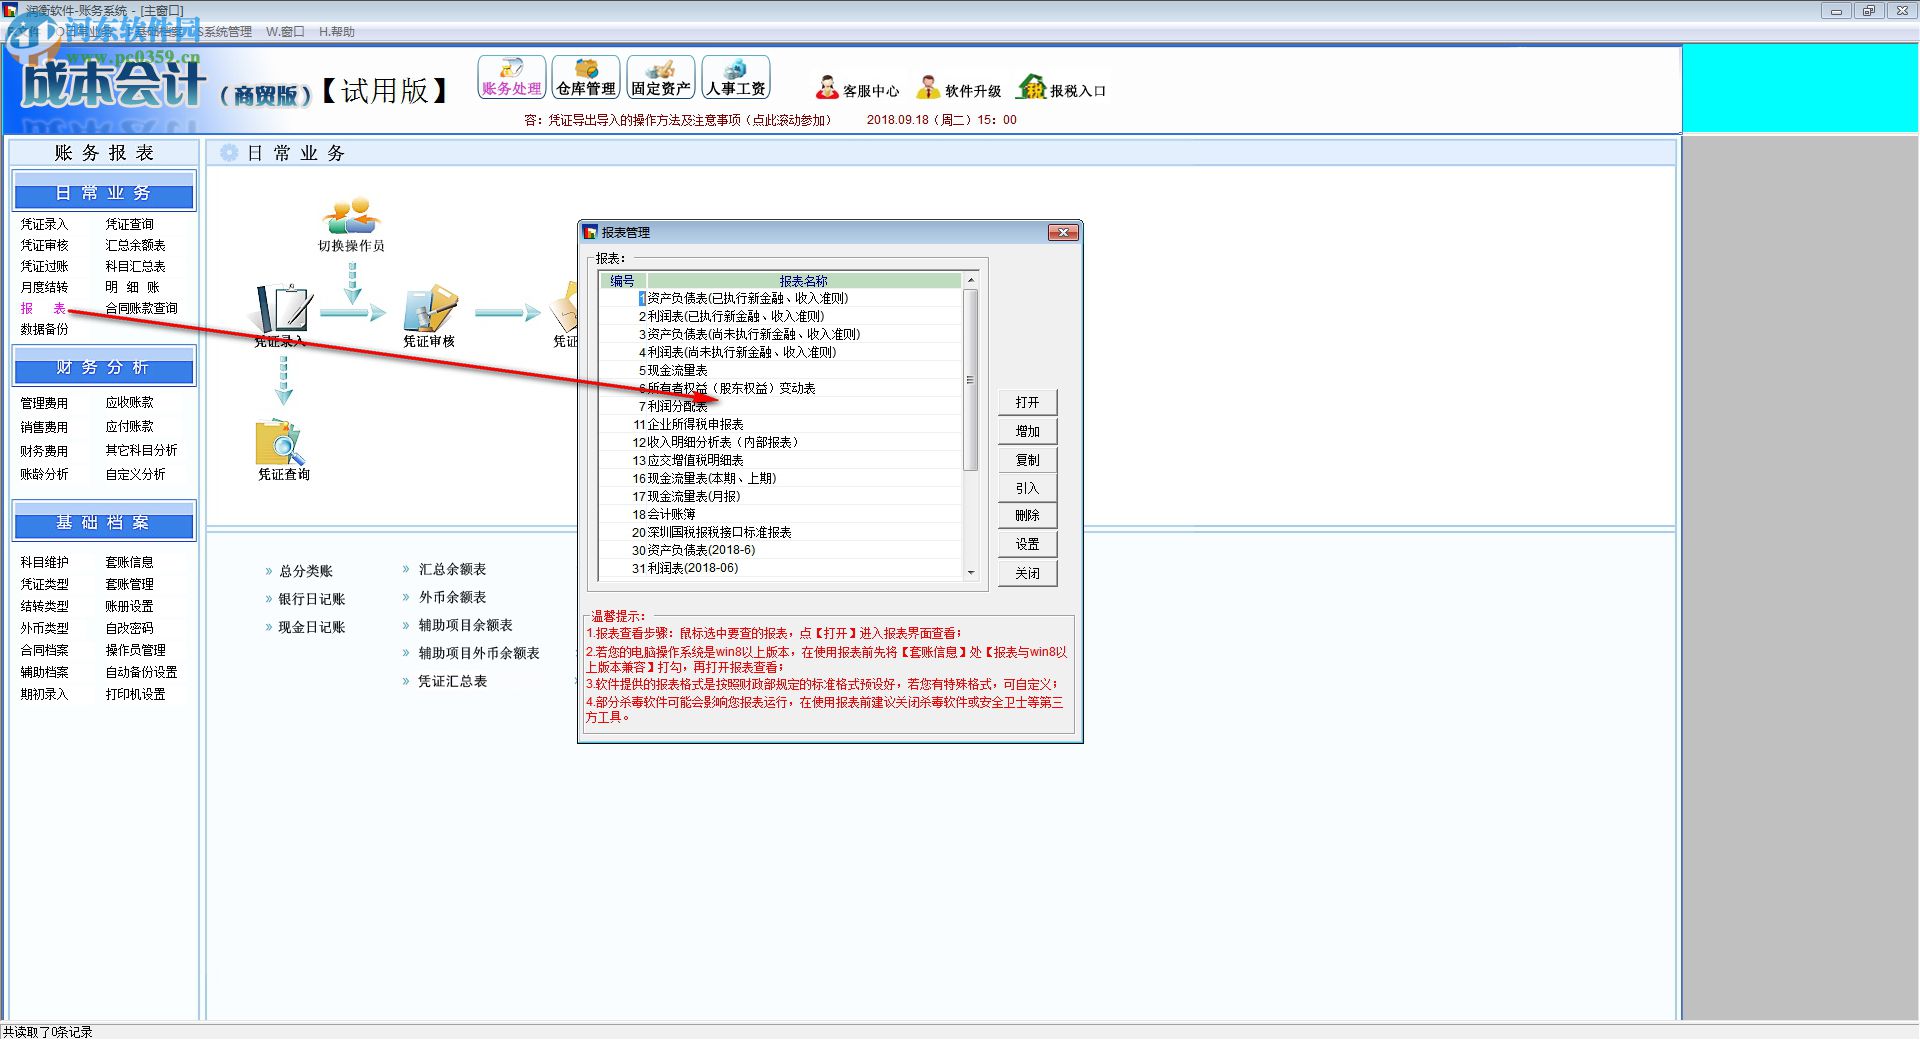
Task: Click the report list scroll-up arrow
Action: pos(970,280)
